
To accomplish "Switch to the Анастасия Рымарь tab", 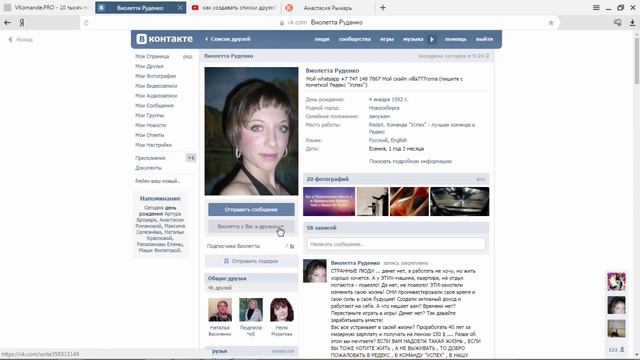I will (328, 8).
